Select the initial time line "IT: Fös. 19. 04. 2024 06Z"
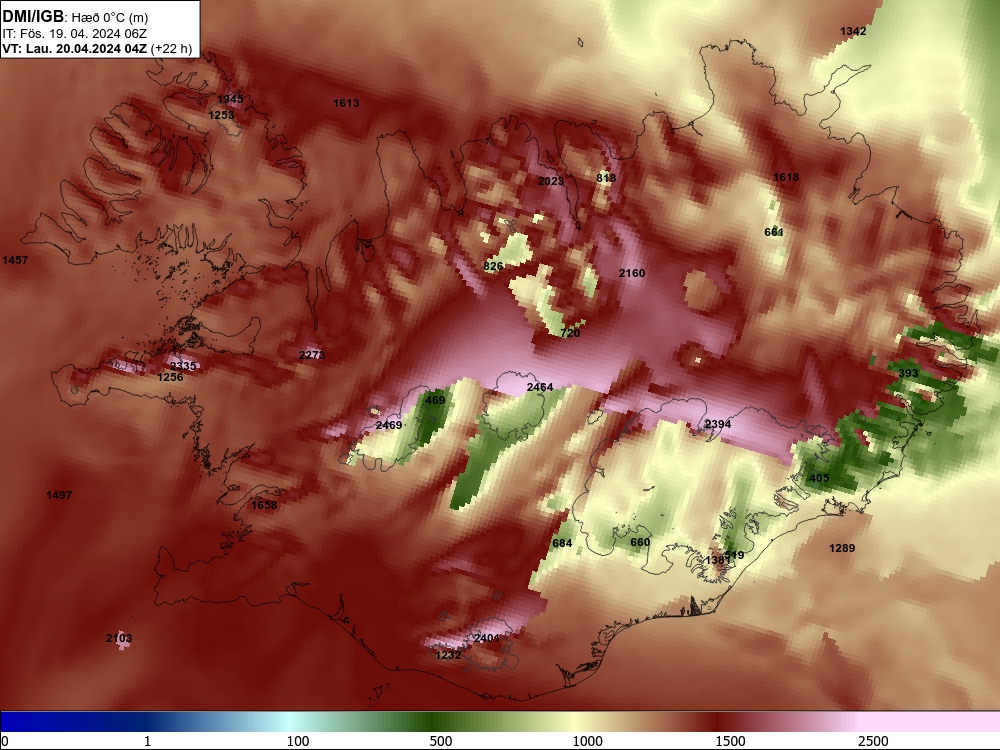Viewport: 1000px width, 750px height. [x=75, y=34]
